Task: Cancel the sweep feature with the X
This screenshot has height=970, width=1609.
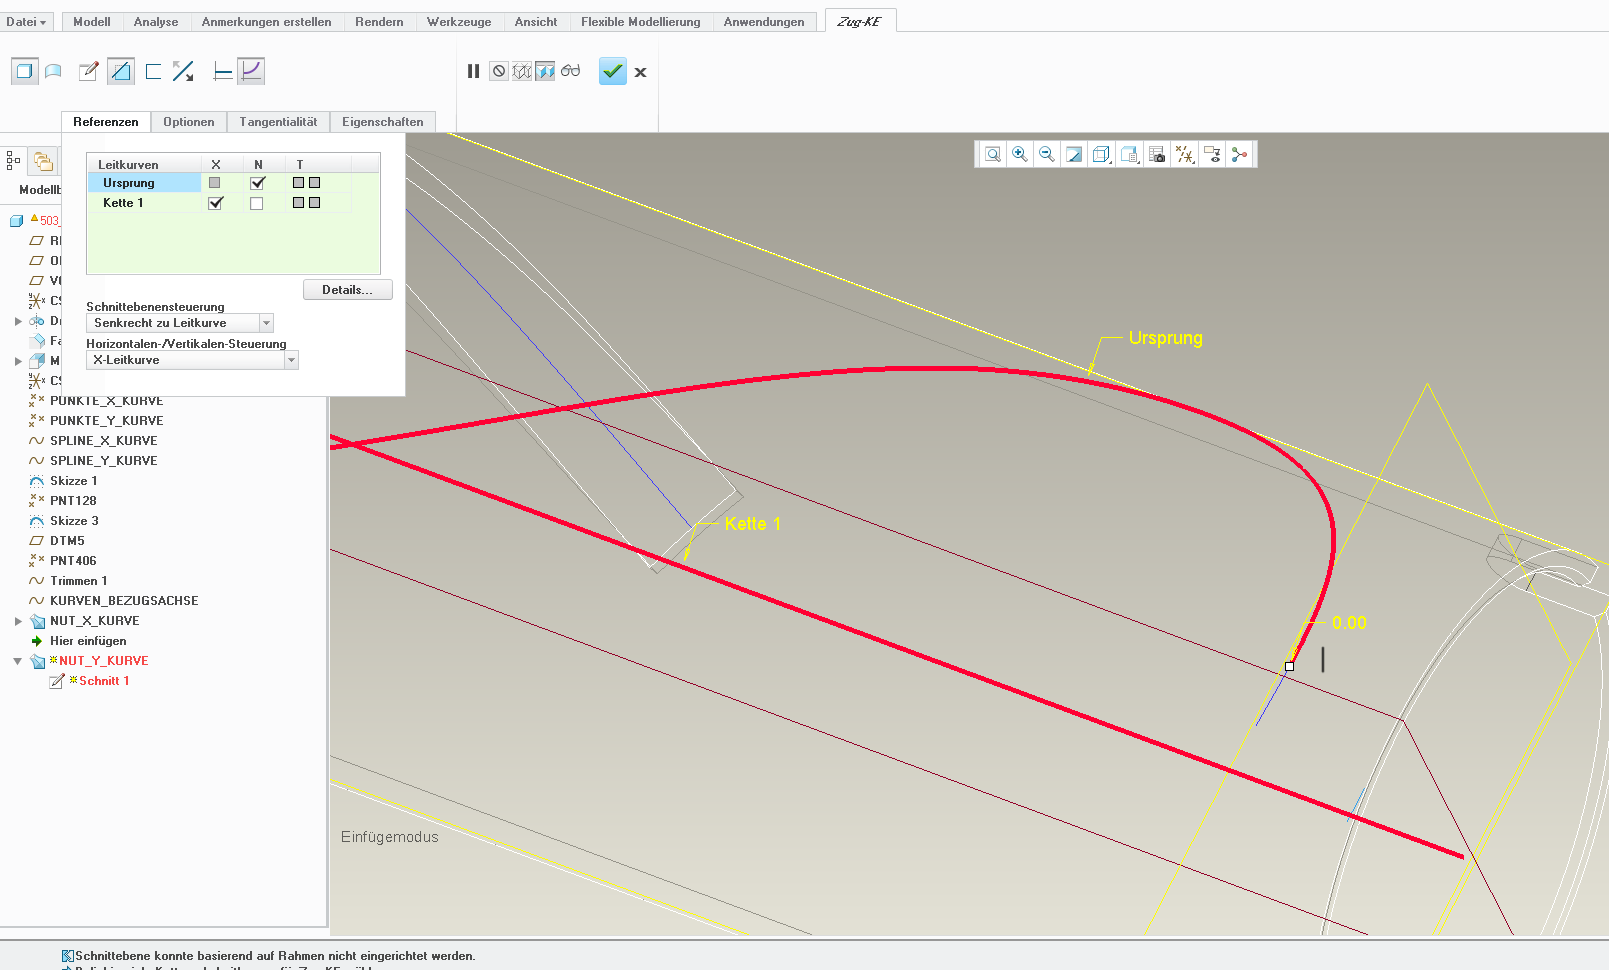Action: [641, 72]
